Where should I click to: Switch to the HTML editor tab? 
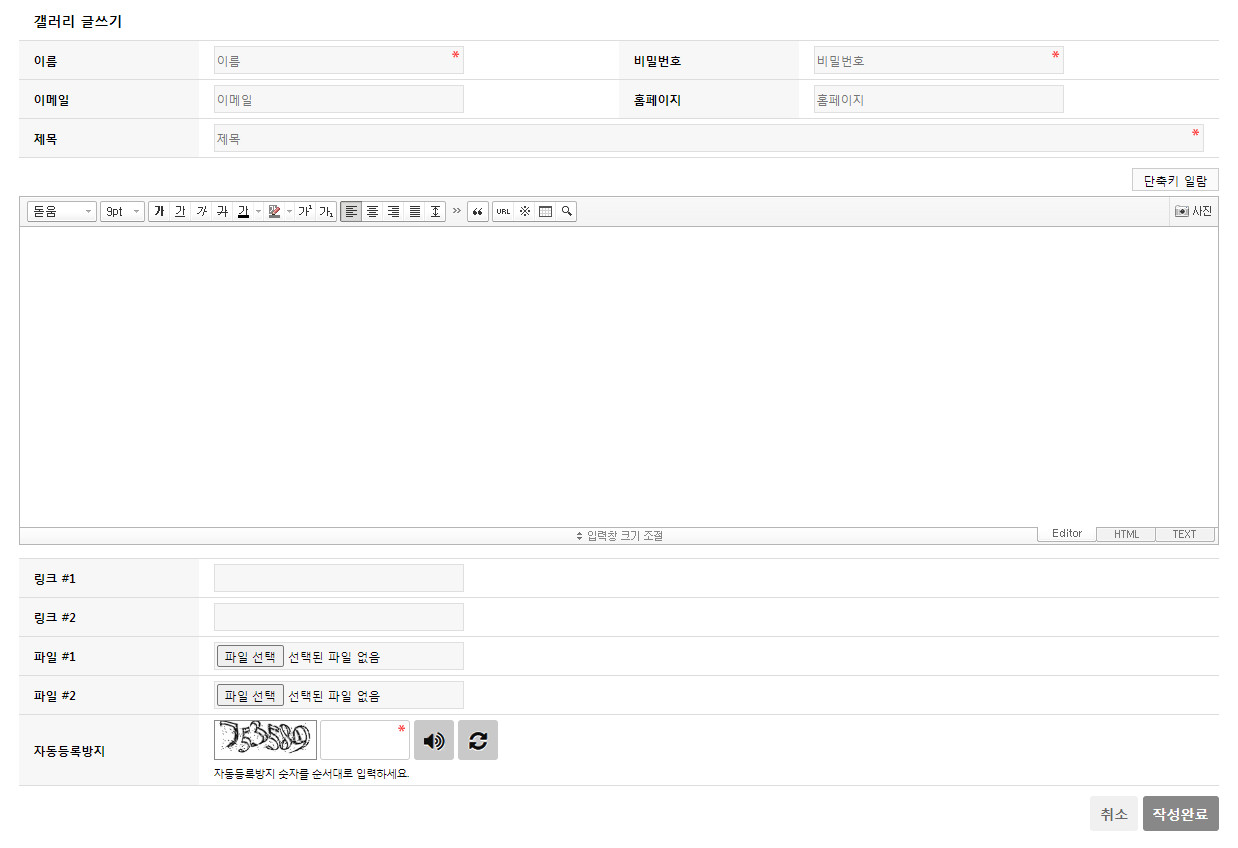point(1126,534)
